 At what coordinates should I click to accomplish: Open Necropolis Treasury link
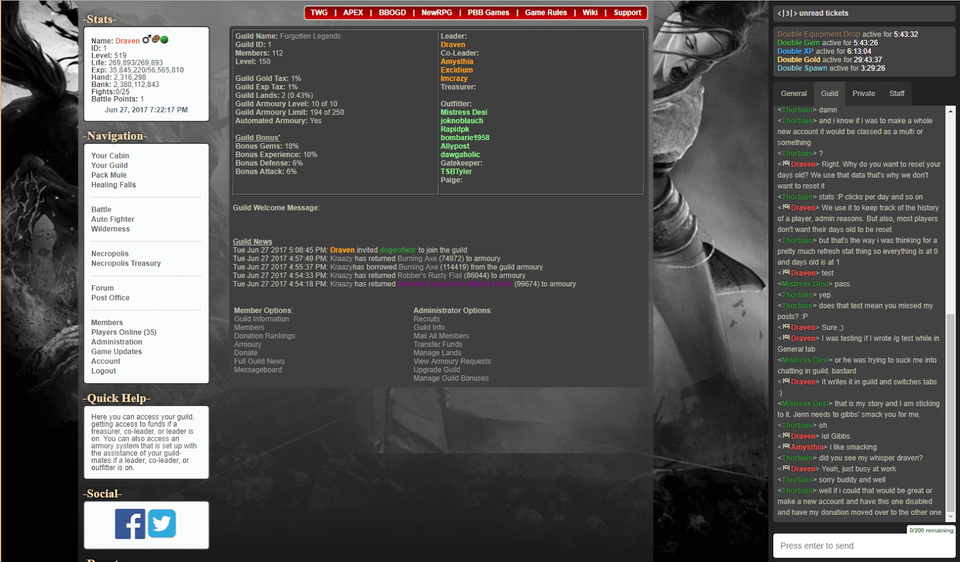[x=126, y=263]
